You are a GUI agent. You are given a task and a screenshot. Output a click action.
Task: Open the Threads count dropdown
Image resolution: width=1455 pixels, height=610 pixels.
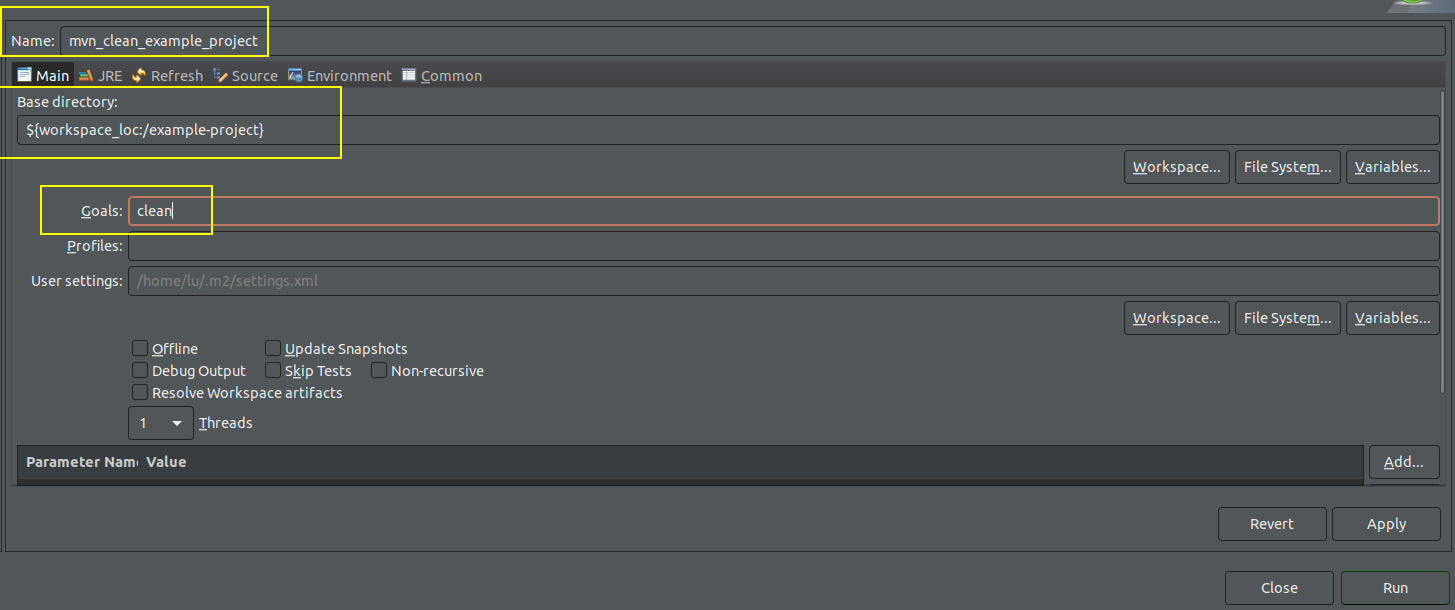tap(161, 423)
